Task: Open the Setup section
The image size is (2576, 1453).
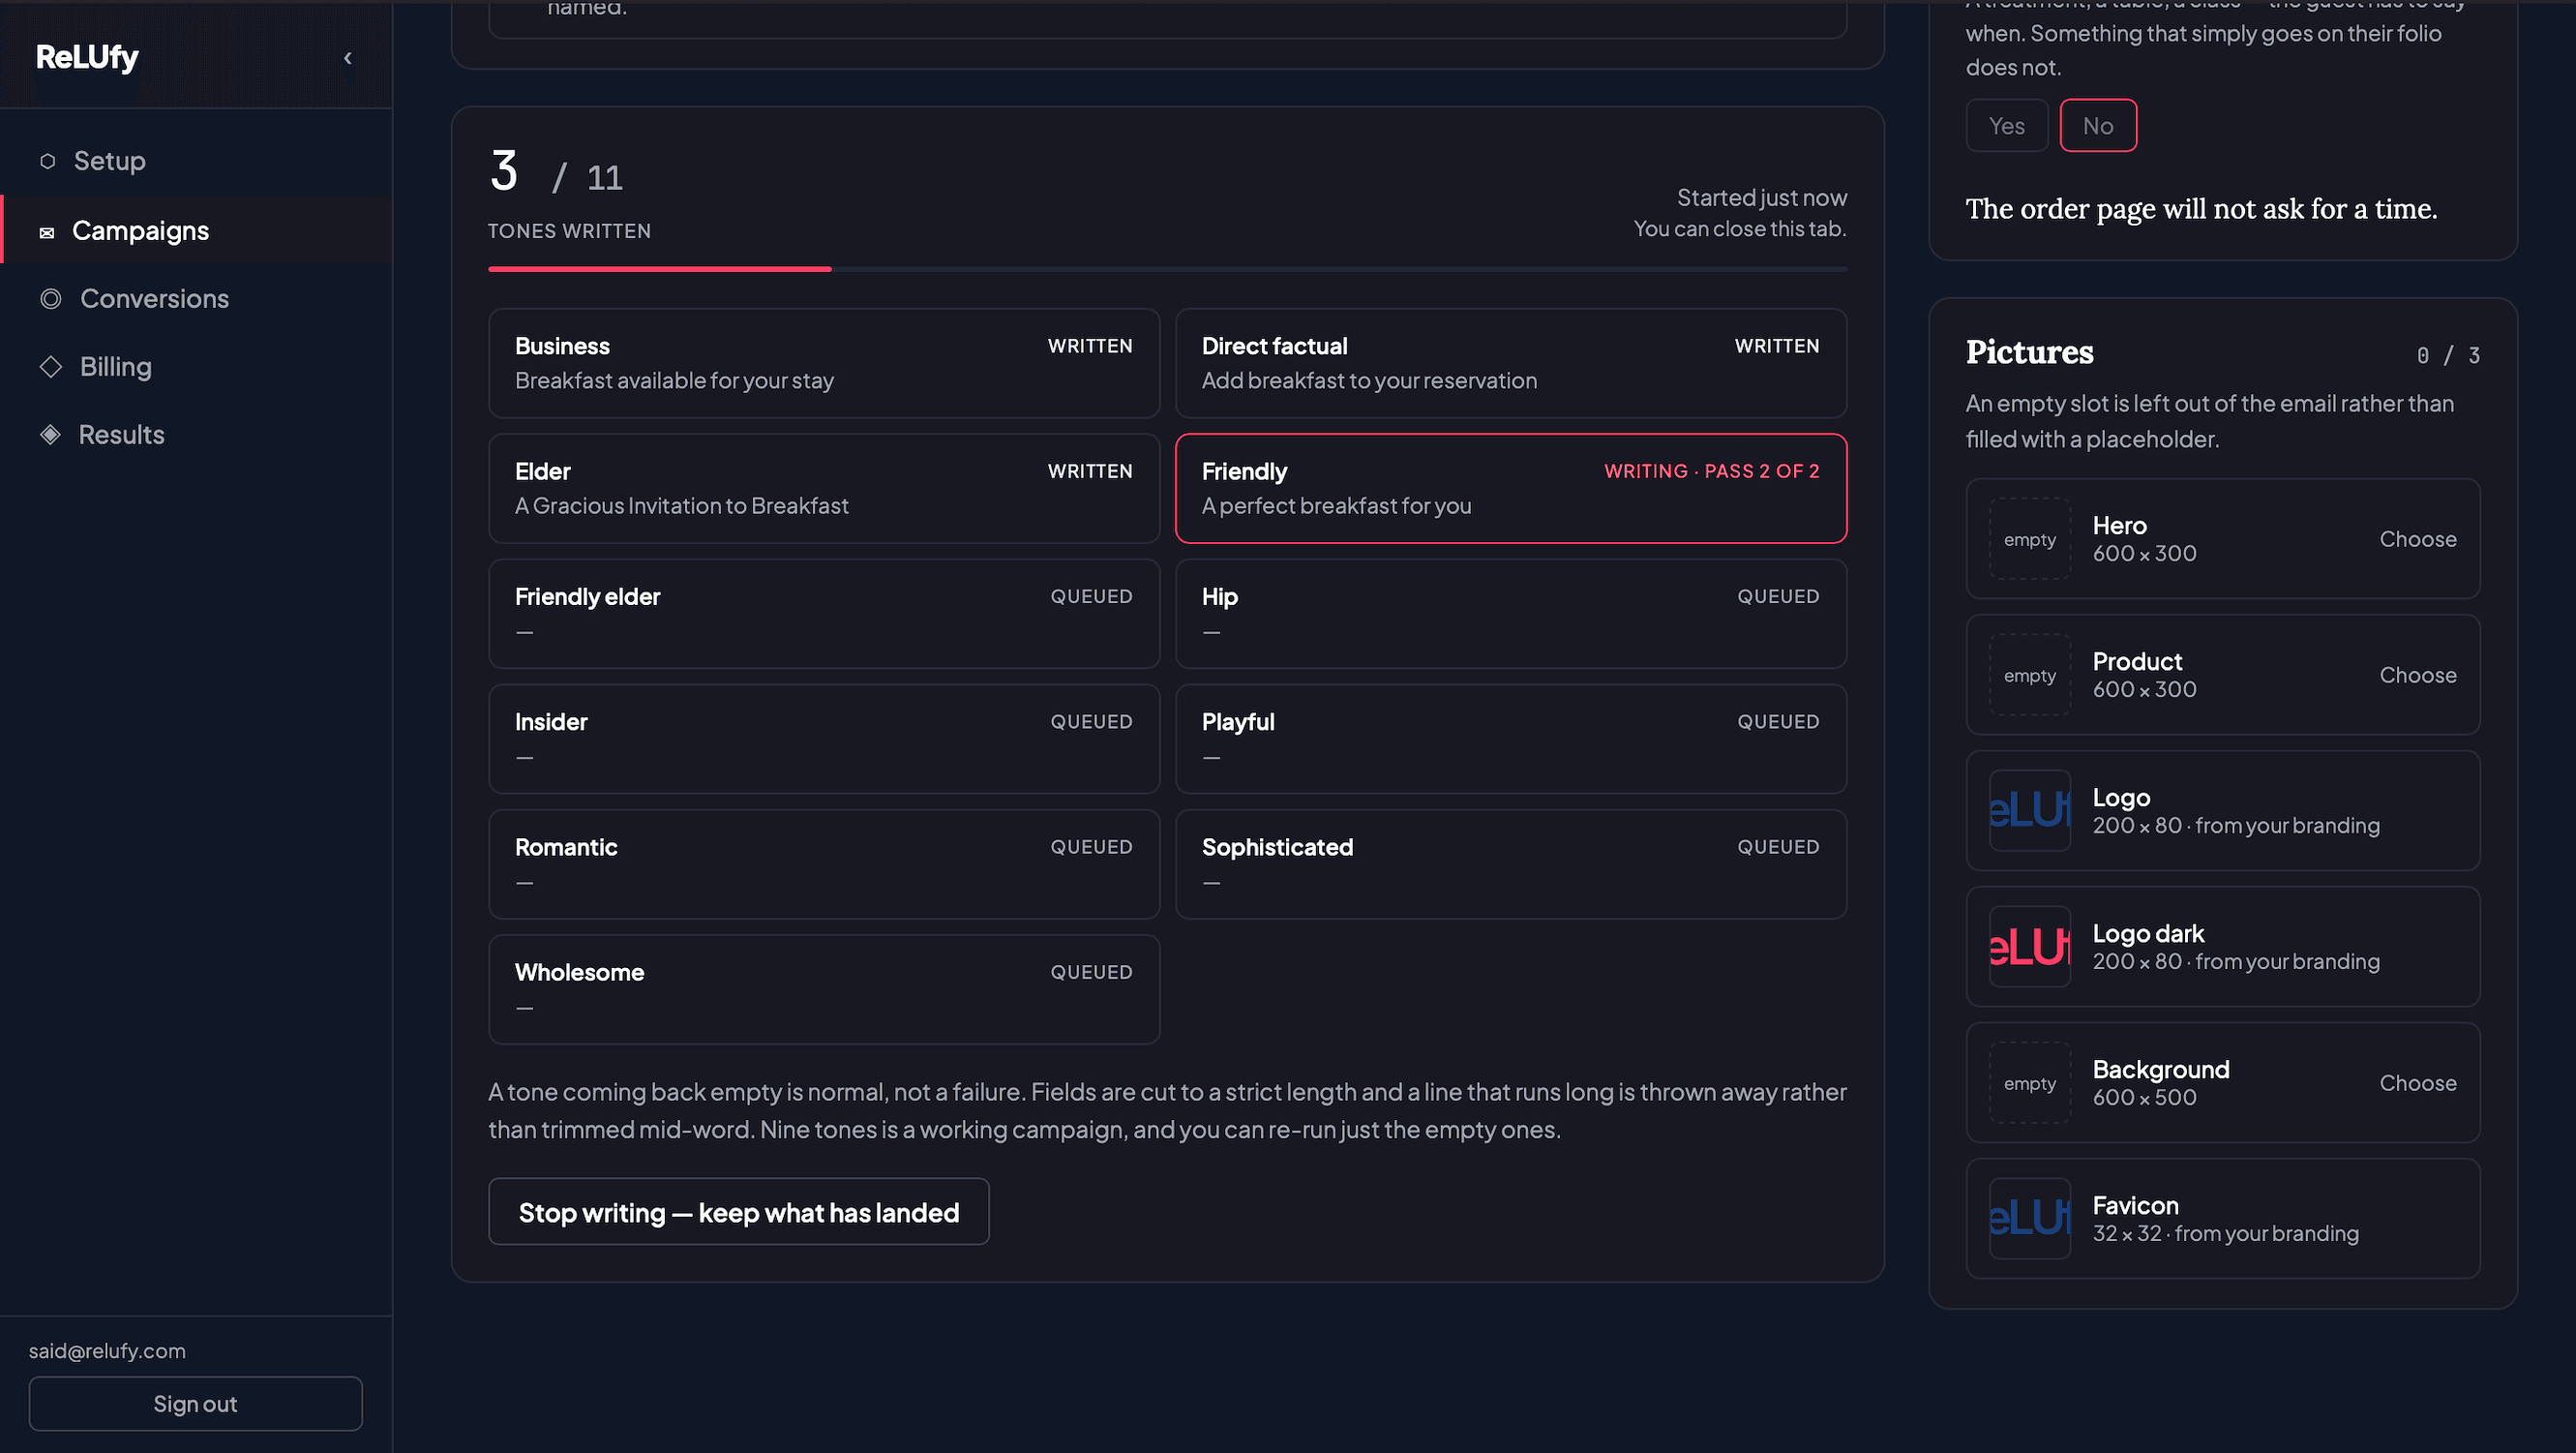Action: tap(197, 161)
